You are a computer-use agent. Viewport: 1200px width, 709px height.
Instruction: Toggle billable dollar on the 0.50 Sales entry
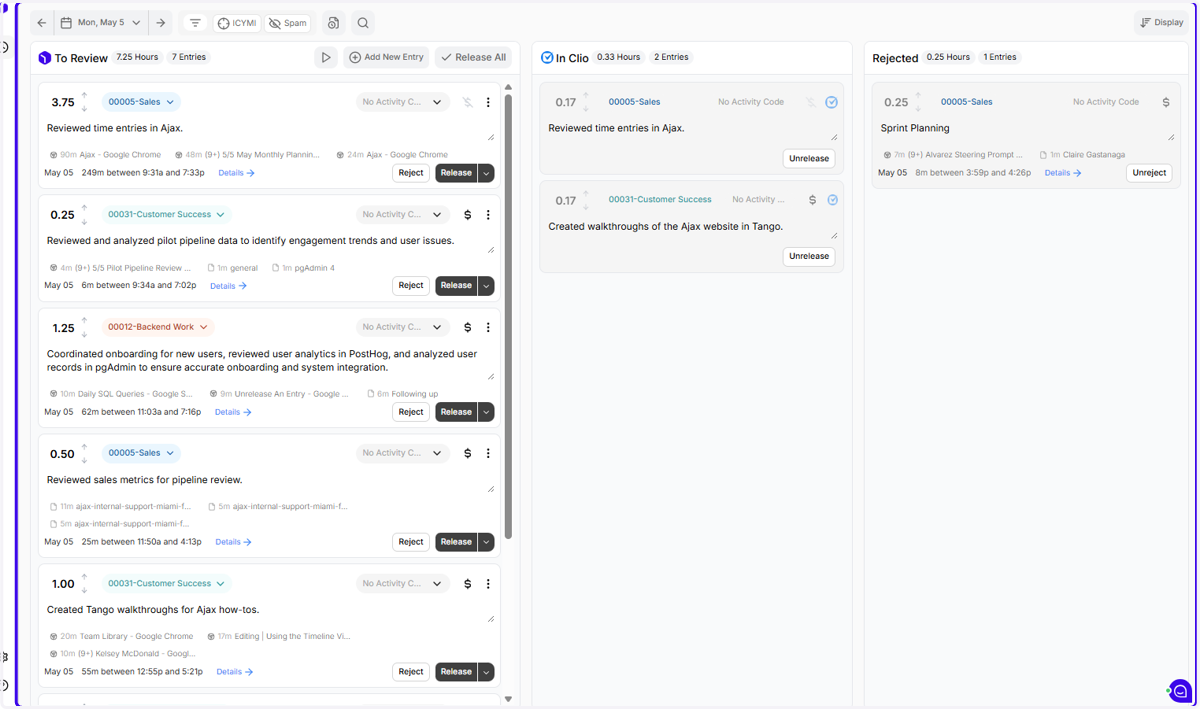pyautogui.click(x=468, y=453)
